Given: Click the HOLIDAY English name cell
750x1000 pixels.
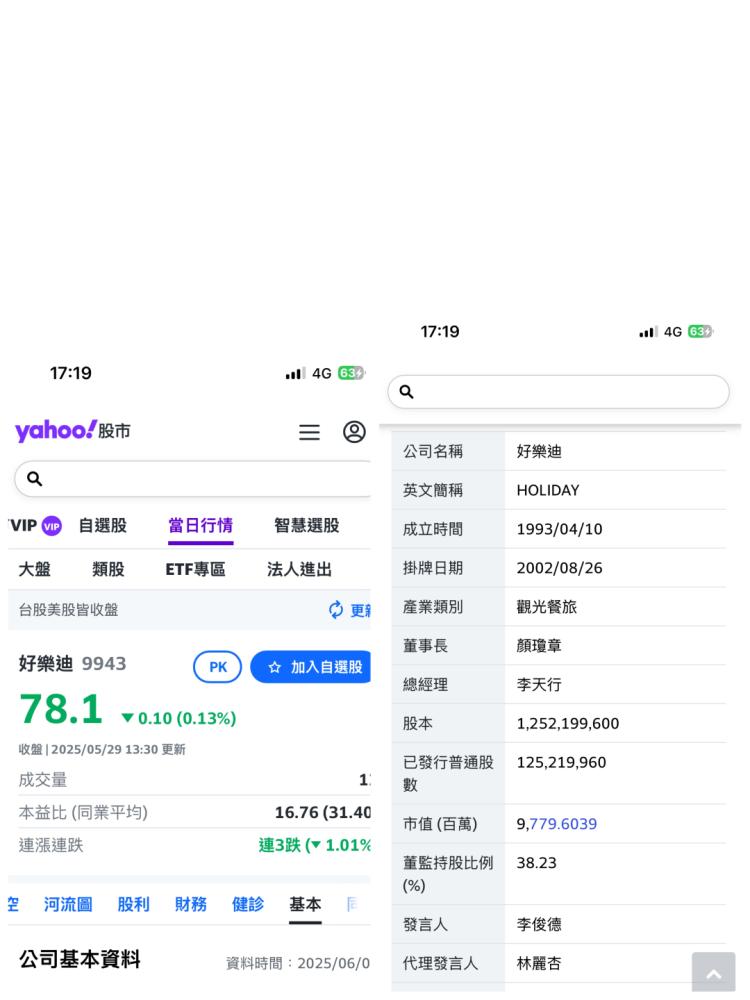Looking at the screenshot, I should (548, 490).
